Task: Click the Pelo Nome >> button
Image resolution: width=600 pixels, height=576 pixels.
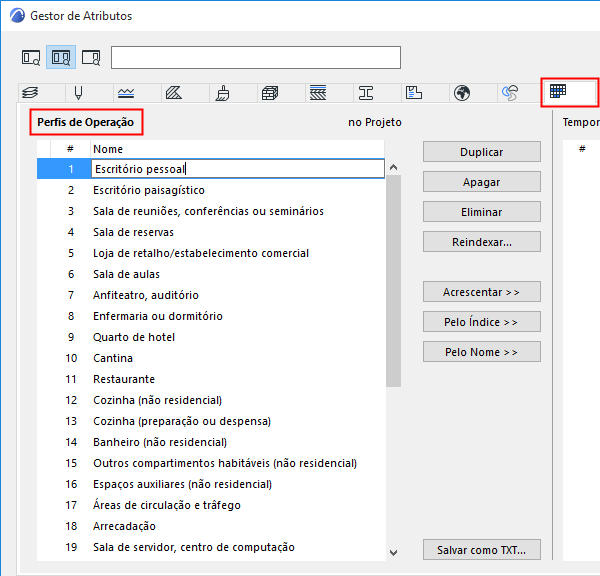Action: pos(482,352)
